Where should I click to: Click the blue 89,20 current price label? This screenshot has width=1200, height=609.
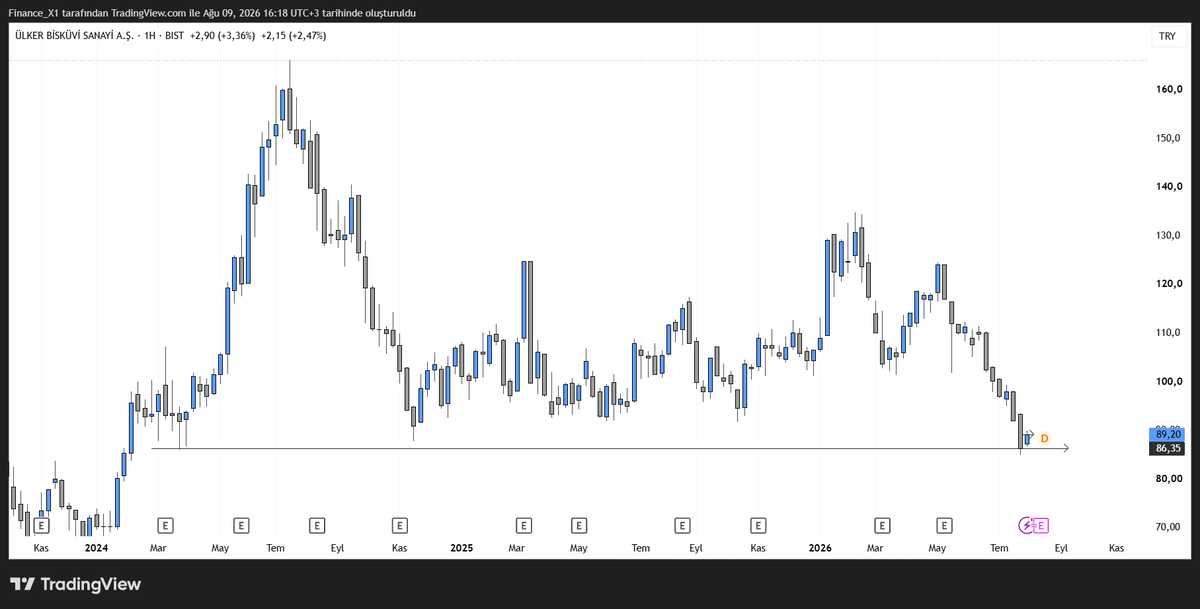(x=1168, y=434)
